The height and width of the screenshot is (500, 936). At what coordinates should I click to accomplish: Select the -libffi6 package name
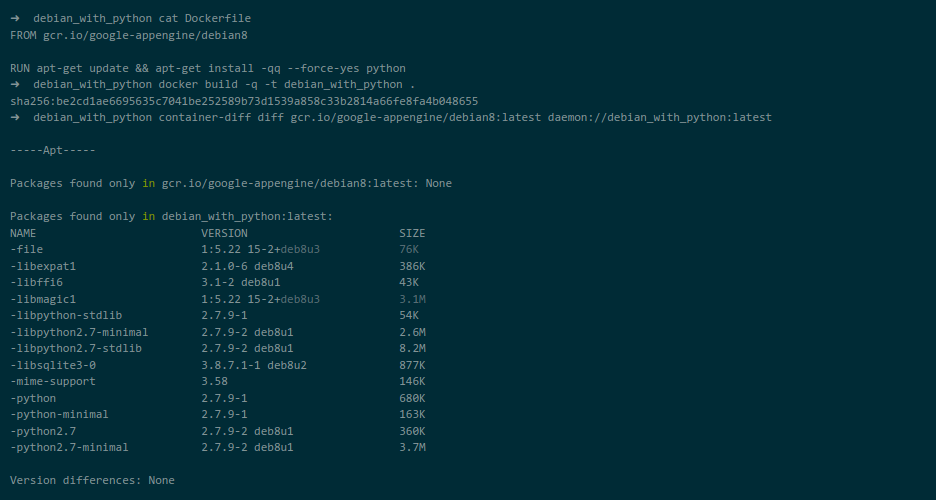pyautogui.click(x=36, y=282)
